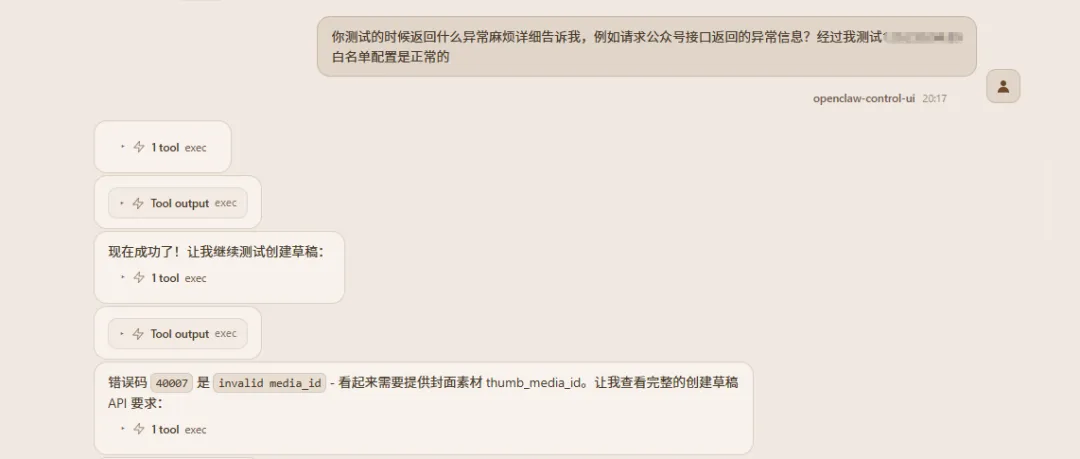The width and height of the screenshot is (1080, 459).
Task: Click the "现在成功了！让我继续测试创建草稿" message text
Action: click(x=216, y=252)
